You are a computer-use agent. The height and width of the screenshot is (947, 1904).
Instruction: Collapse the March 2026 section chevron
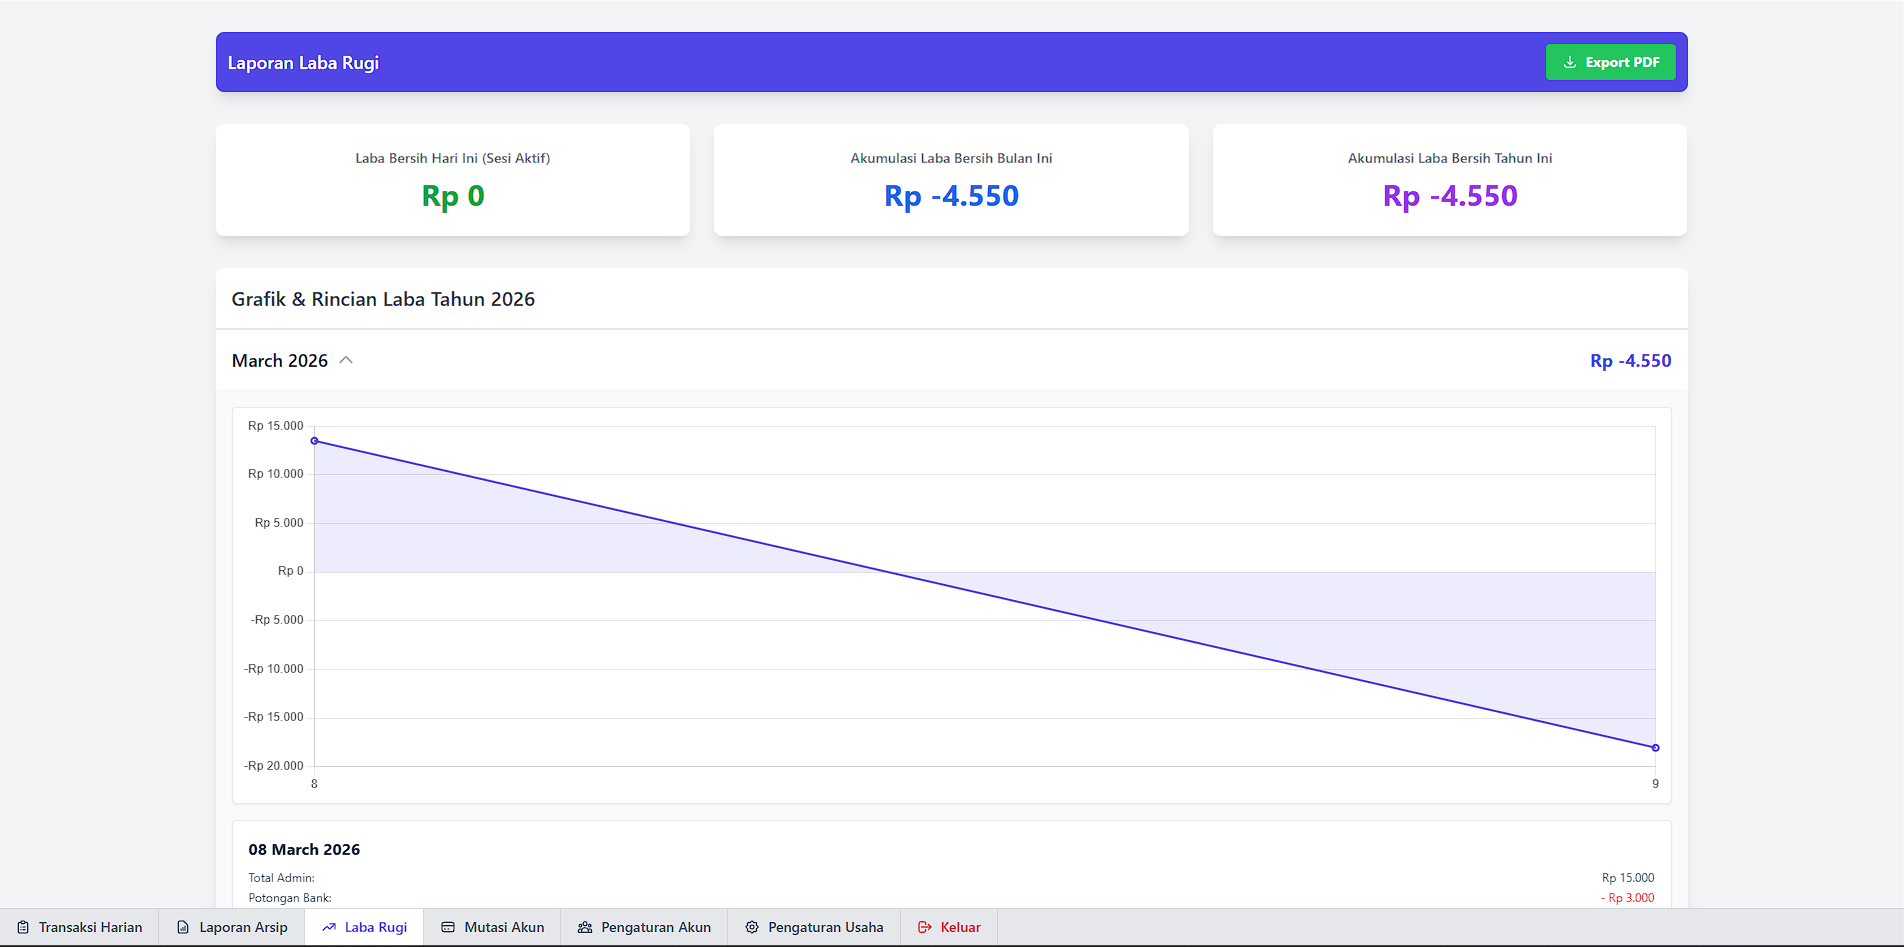[346, 360]
